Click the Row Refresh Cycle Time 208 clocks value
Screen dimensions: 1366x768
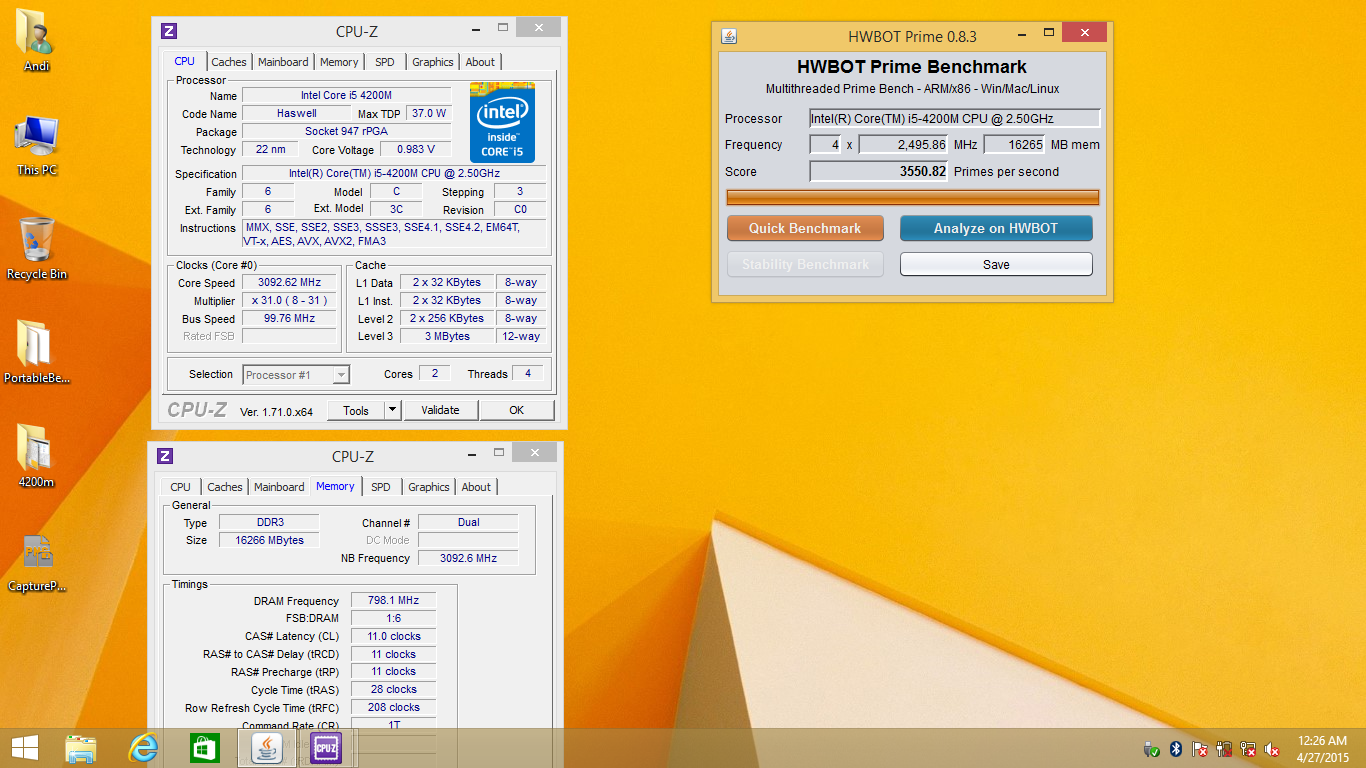point(393,707)
